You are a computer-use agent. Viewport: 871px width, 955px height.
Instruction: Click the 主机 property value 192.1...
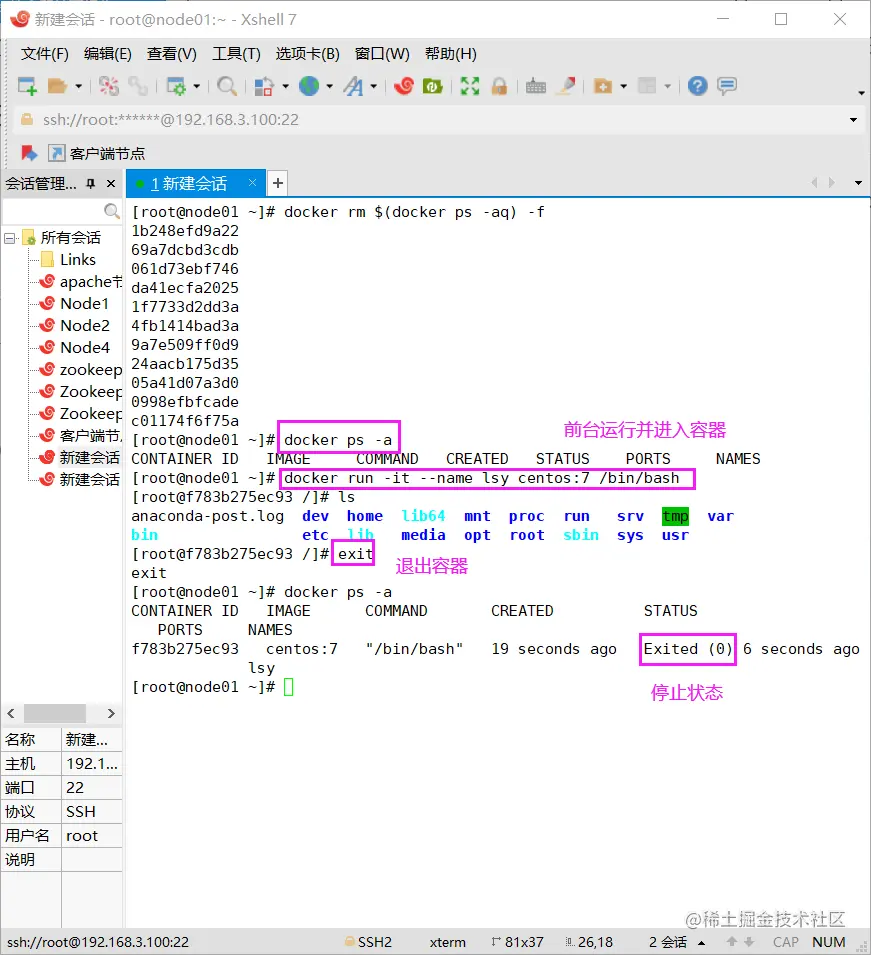click(x=92, y=764)
